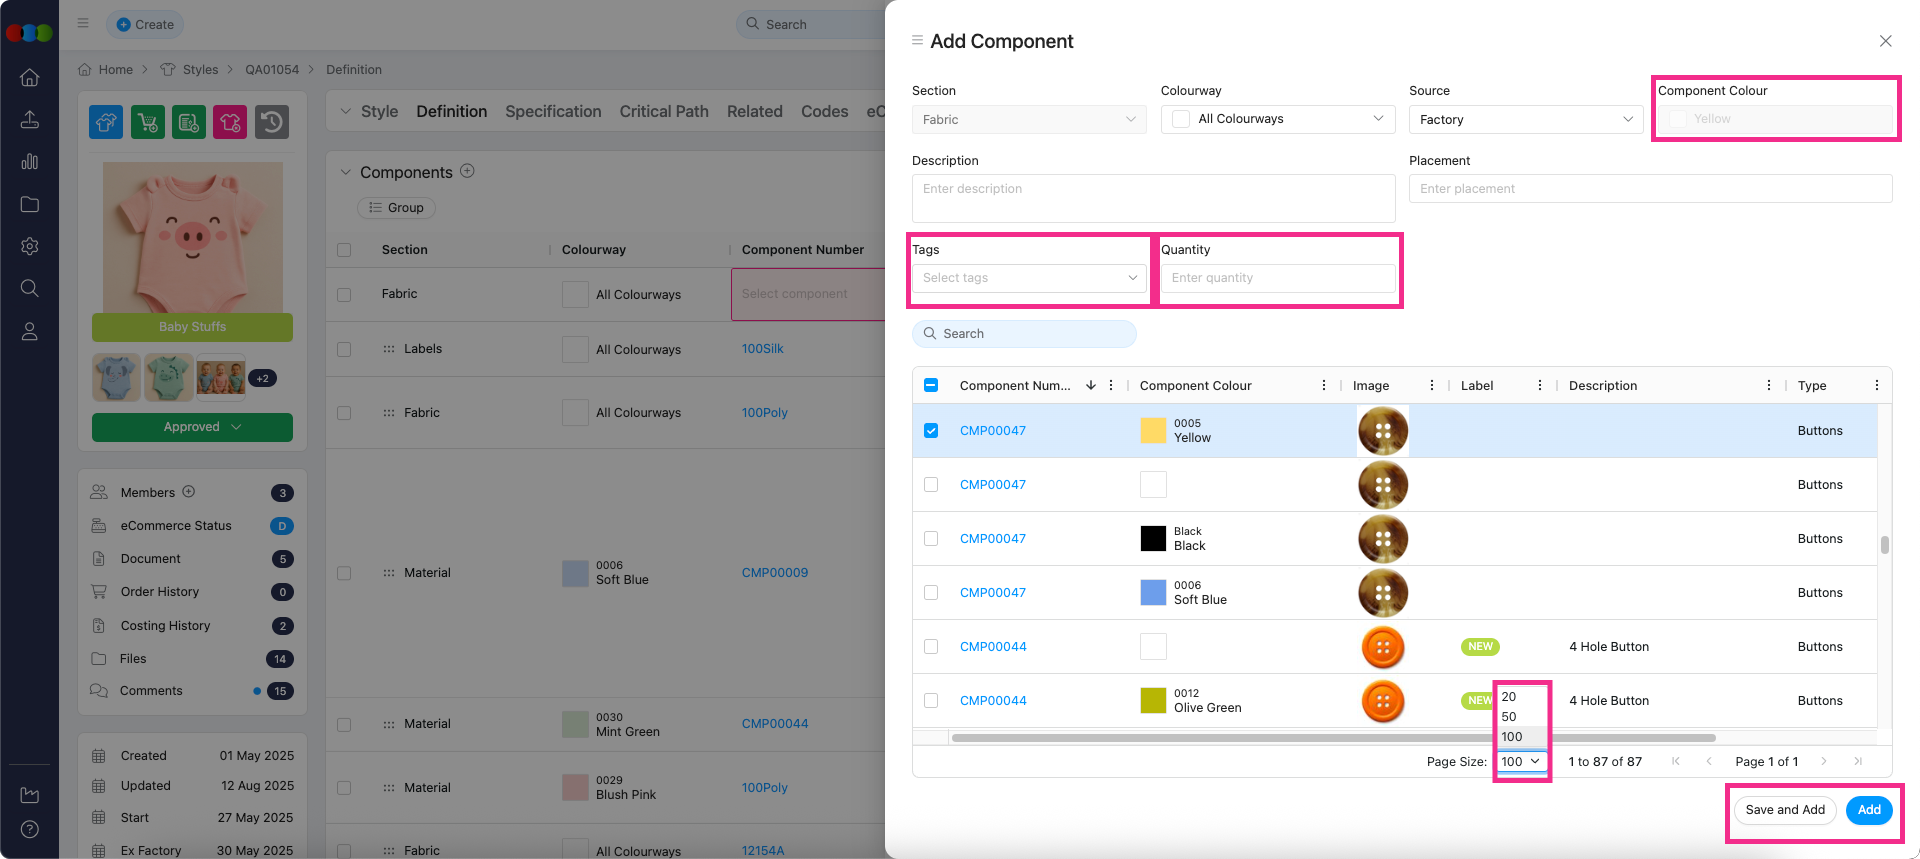Open column menu for Component Colour
The width and height of the screenshot is (1920, 859).
tap(1324, 386)
